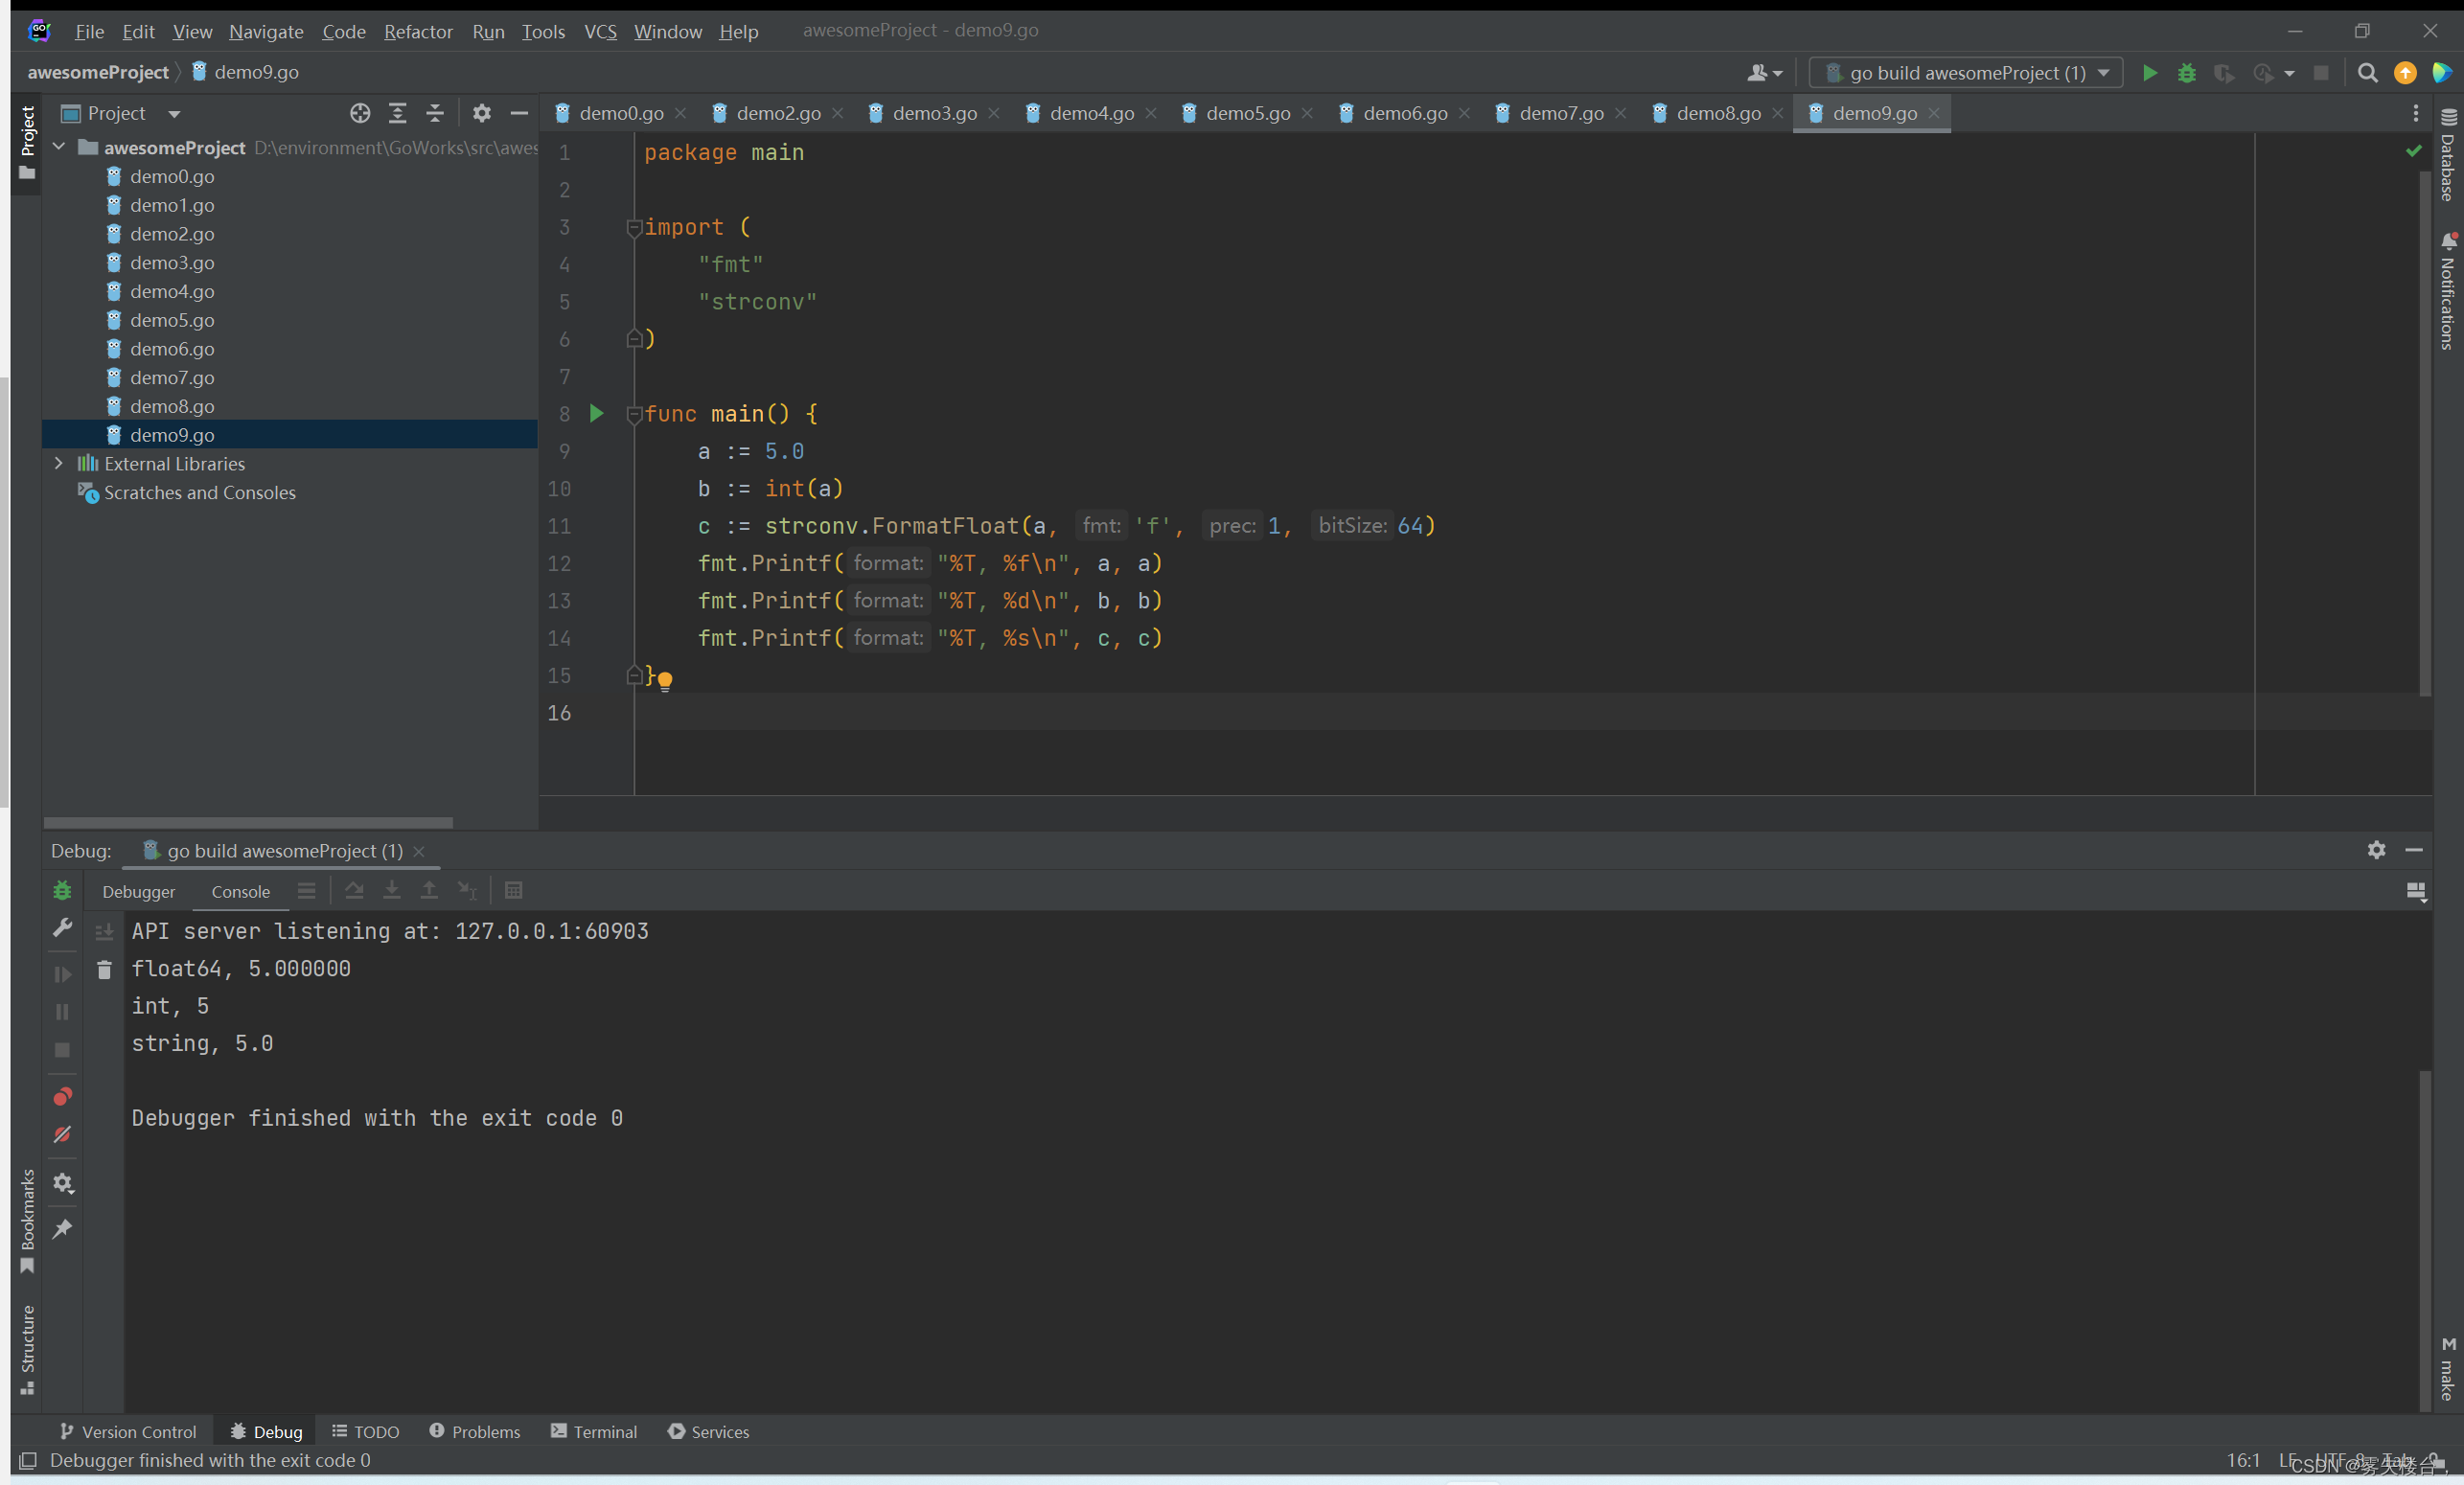
Task: Close the demo9.go editor tab
Action: 1934,113
